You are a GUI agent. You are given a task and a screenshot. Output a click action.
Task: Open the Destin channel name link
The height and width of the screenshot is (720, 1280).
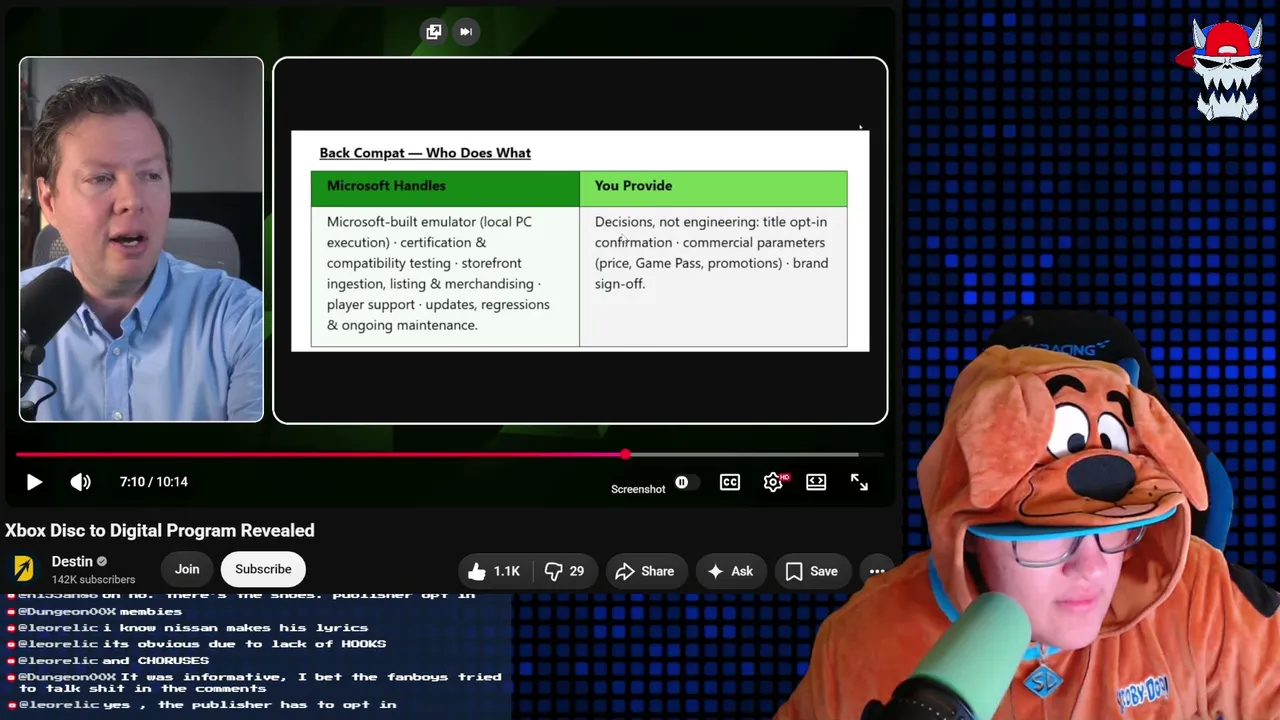pyautogui.click(x=72, y=562)
